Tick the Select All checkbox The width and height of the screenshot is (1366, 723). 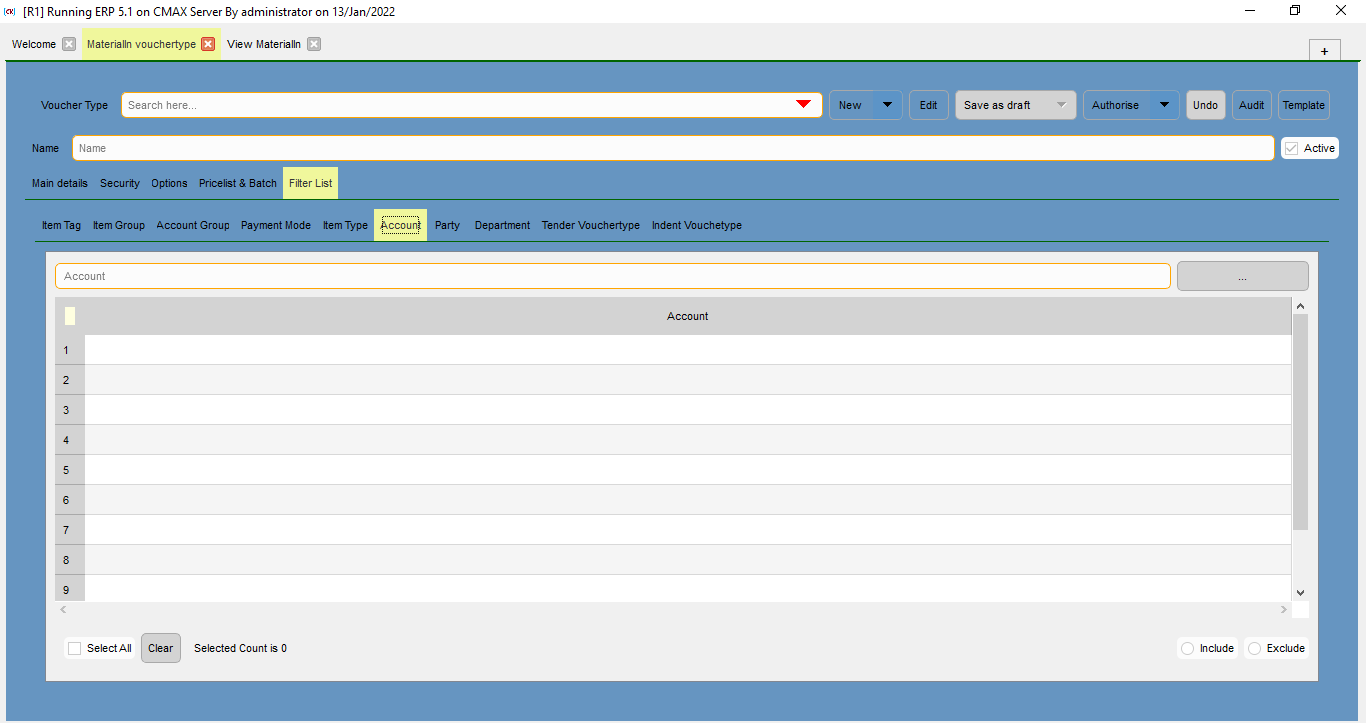(75, 648)
